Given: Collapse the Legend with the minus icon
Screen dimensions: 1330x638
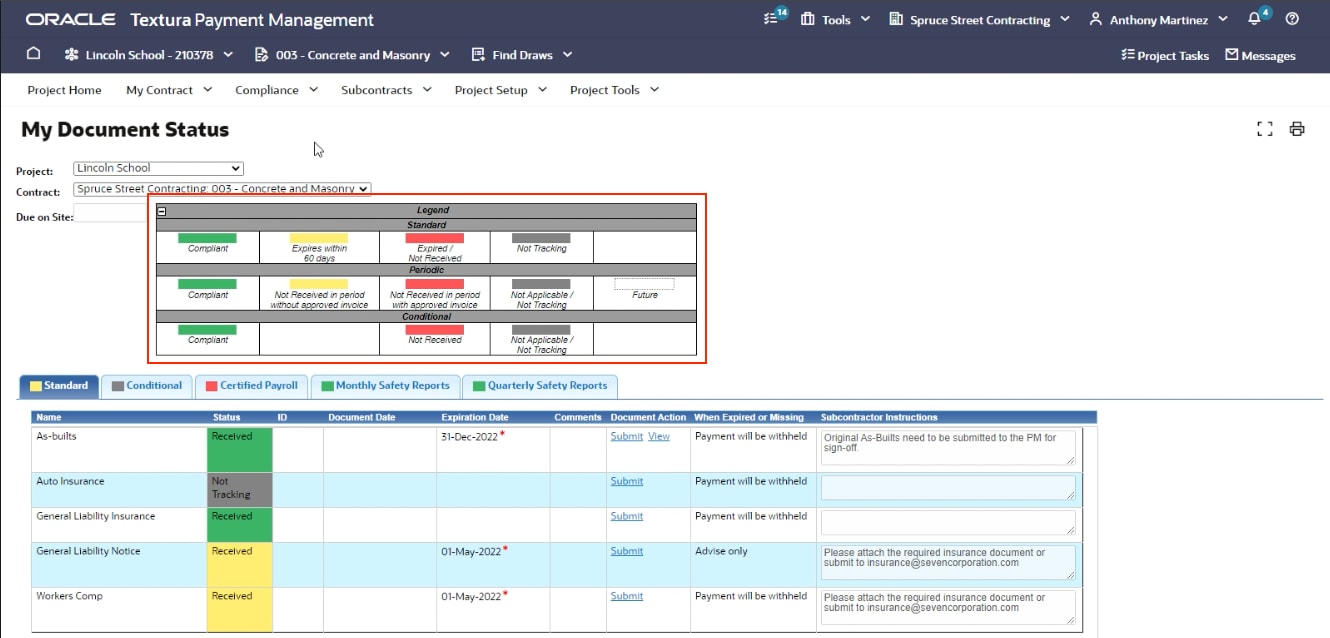Looking at the screenshot, I should [x=163, y=211].
